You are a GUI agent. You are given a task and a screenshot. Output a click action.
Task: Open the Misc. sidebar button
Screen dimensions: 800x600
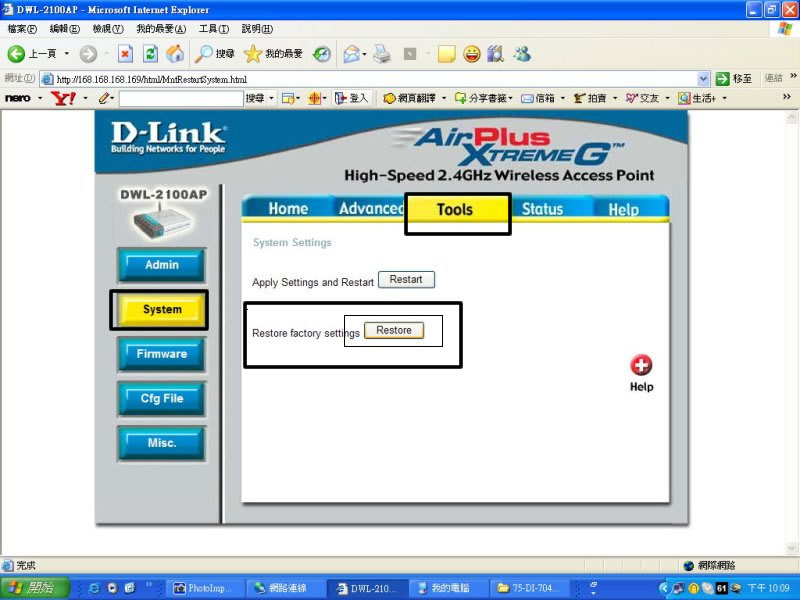162,443
